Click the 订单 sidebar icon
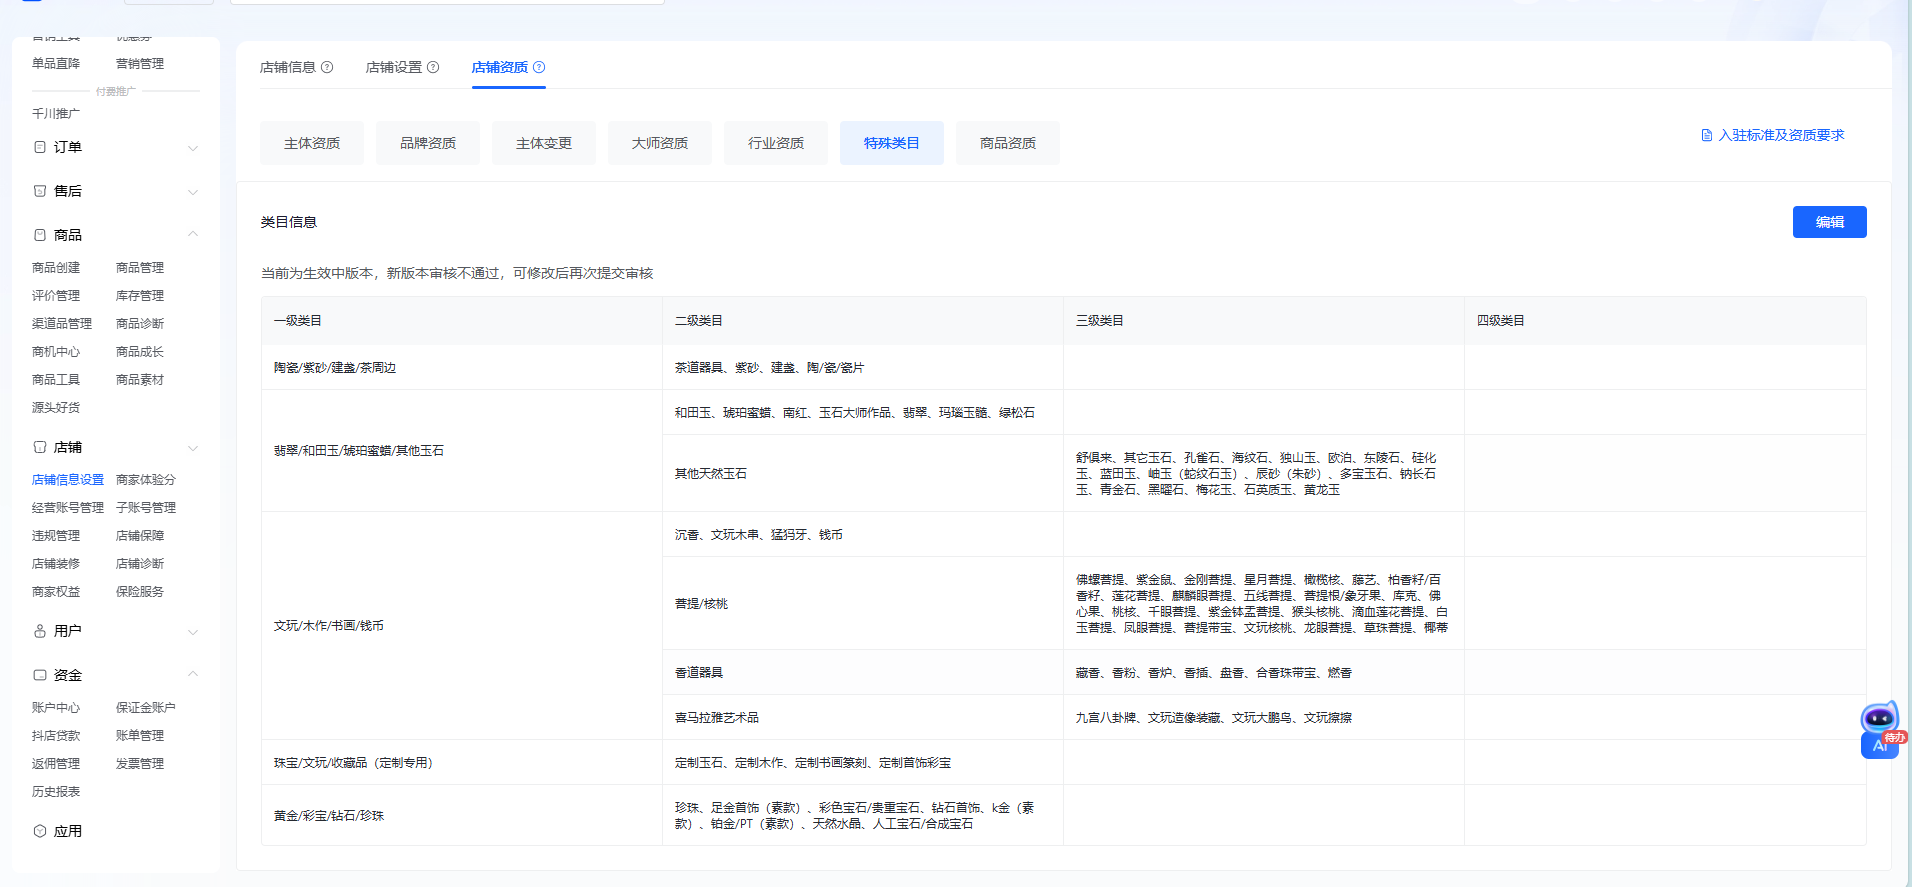This screenshot has height=887, width=1912. [40, 147]
